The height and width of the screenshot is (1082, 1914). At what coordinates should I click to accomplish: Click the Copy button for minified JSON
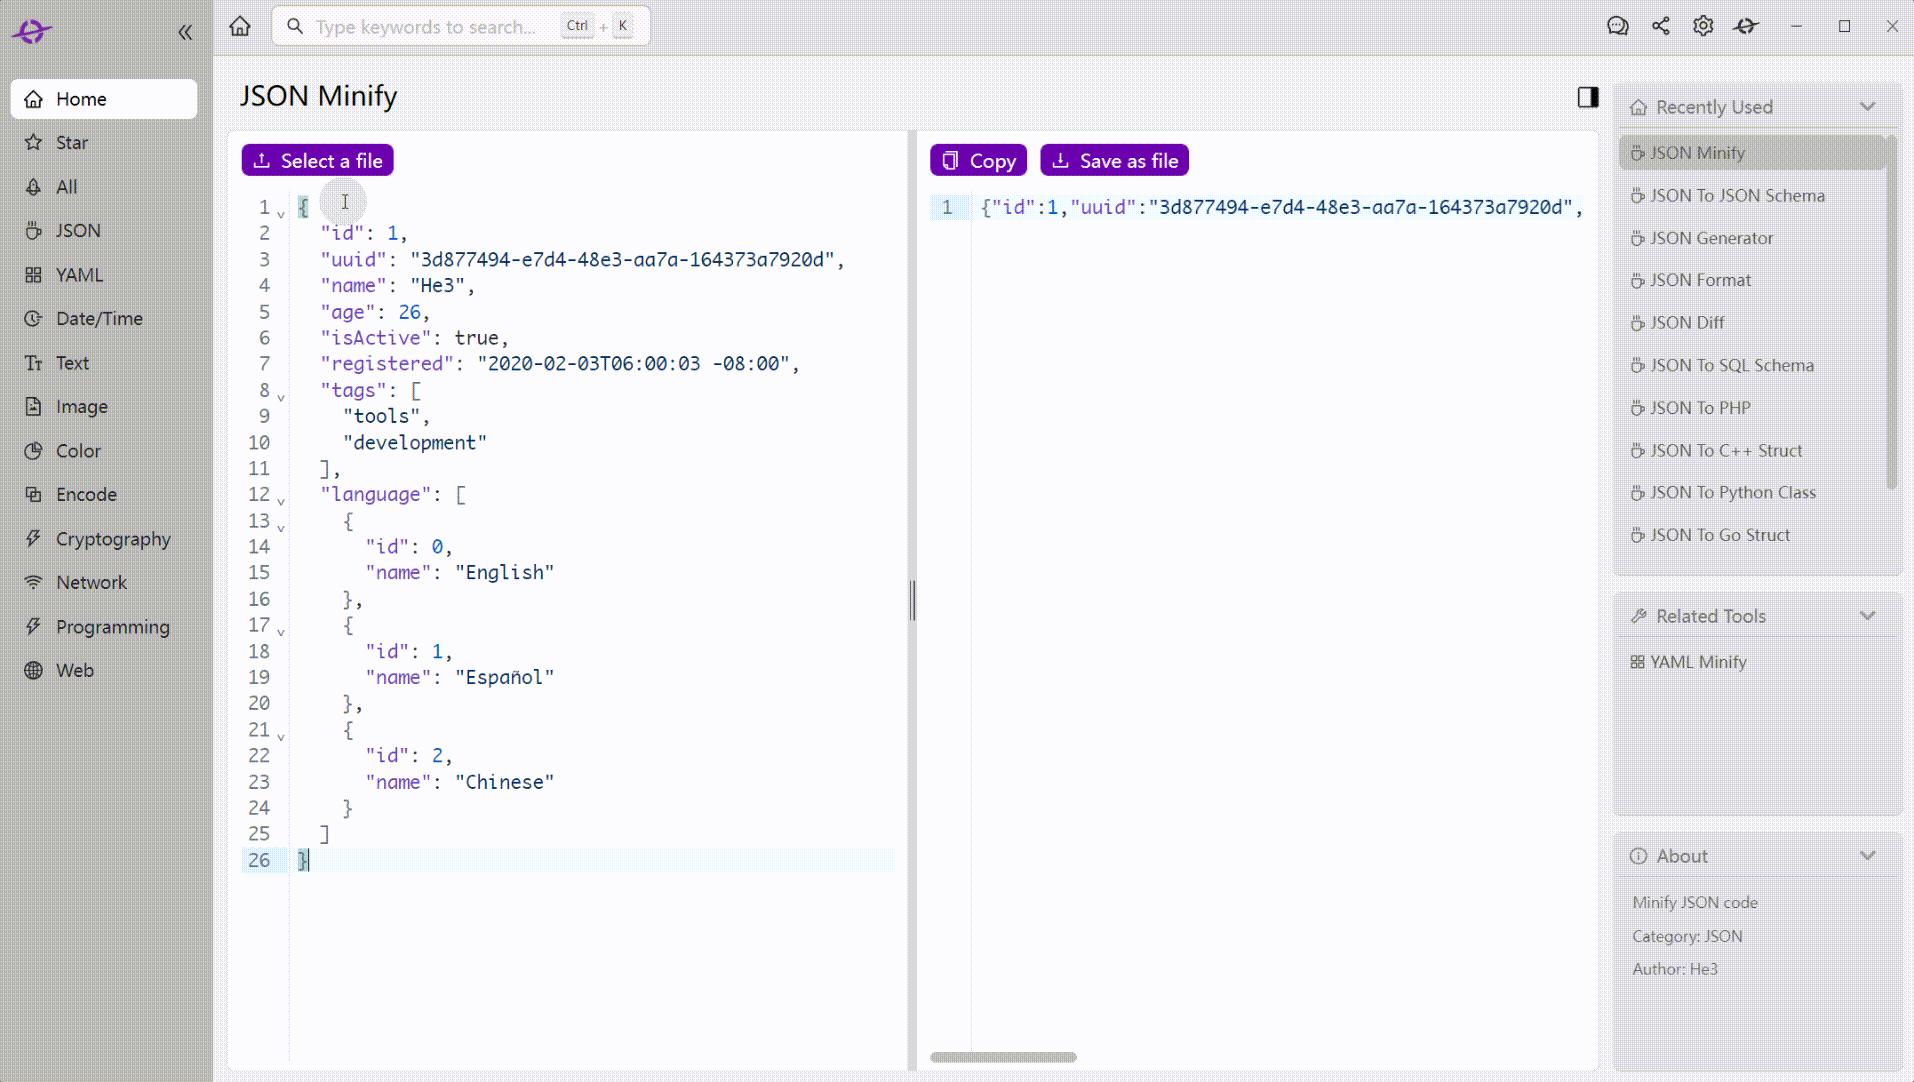(x=977, y=160)
